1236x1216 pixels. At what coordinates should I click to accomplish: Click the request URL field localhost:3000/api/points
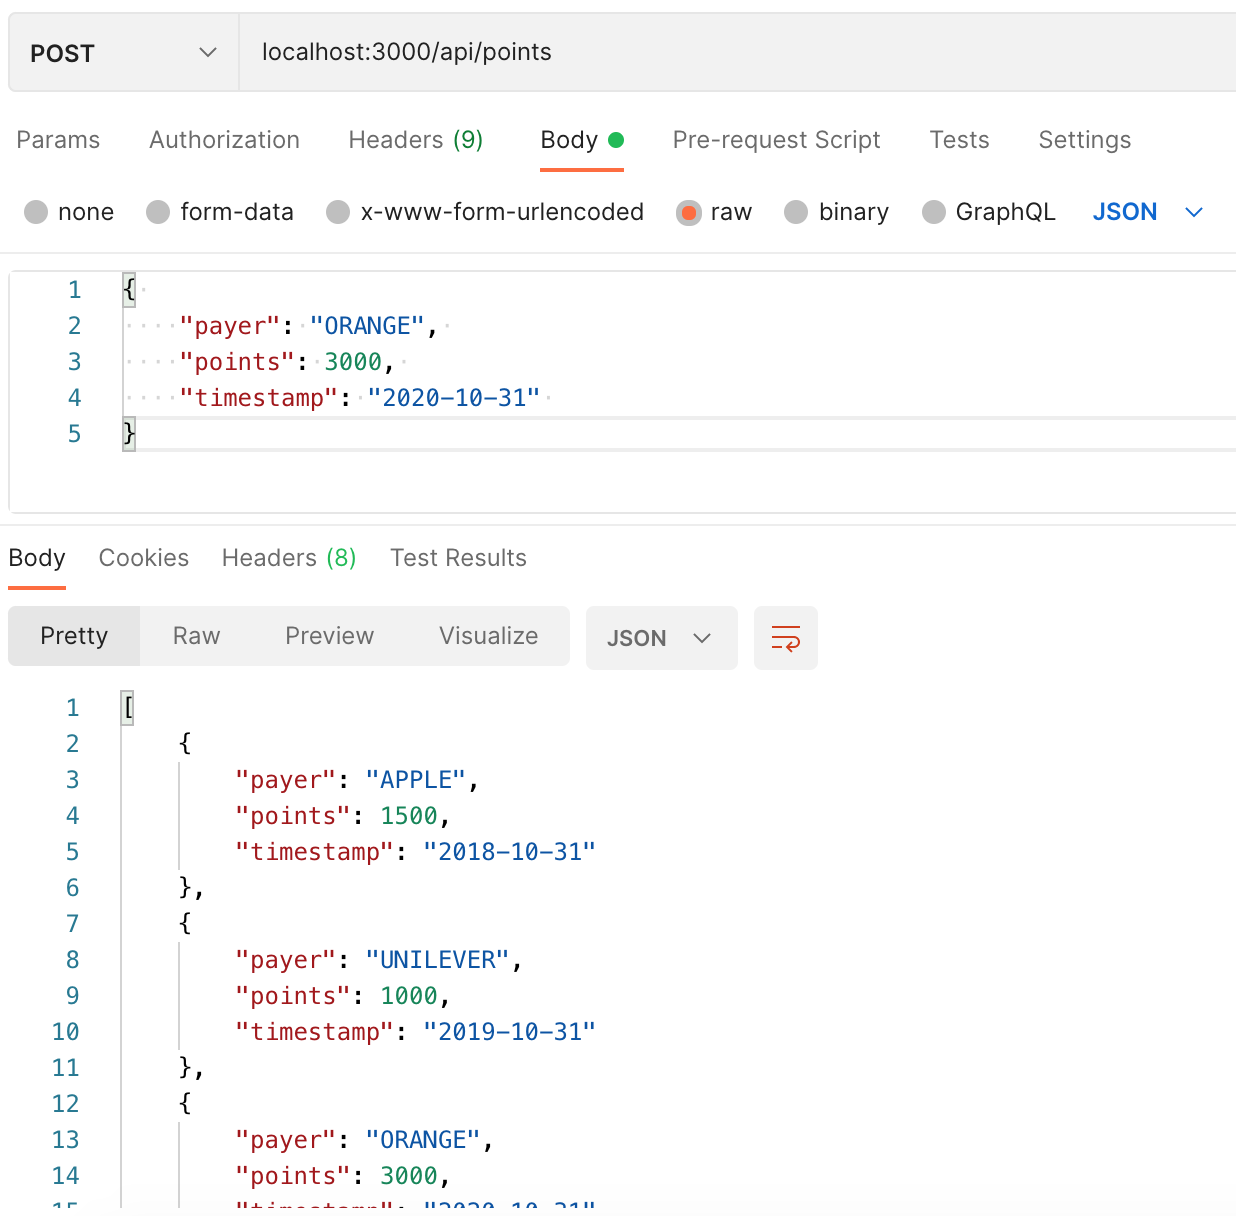click(x=738, y=53)
